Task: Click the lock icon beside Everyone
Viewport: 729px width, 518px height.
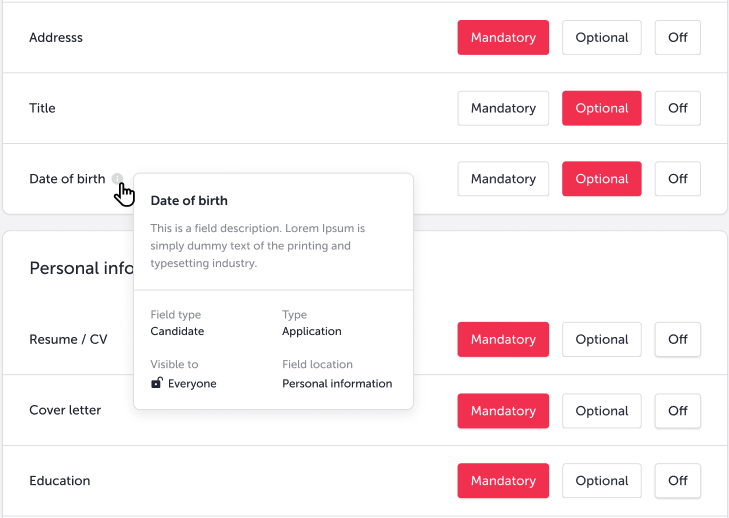Action: (156, 383)
